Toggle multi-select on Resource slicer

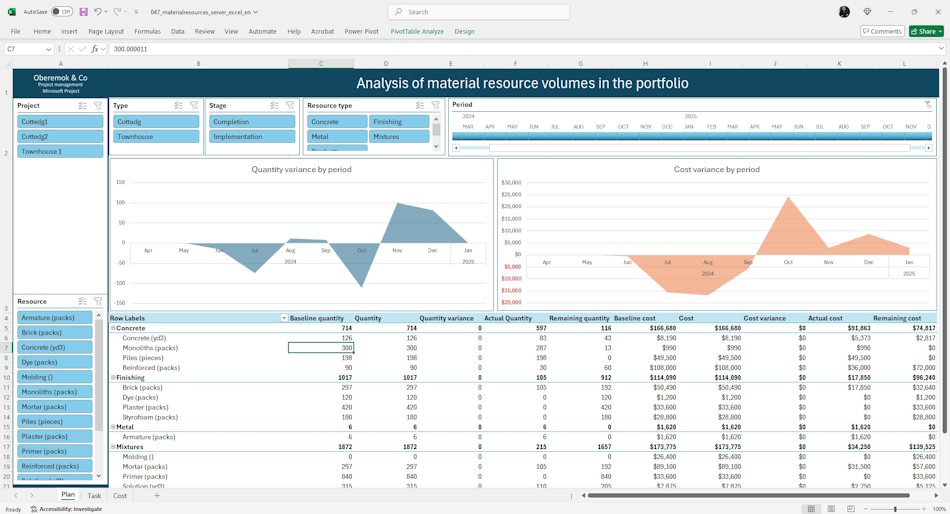click(82, 301)
